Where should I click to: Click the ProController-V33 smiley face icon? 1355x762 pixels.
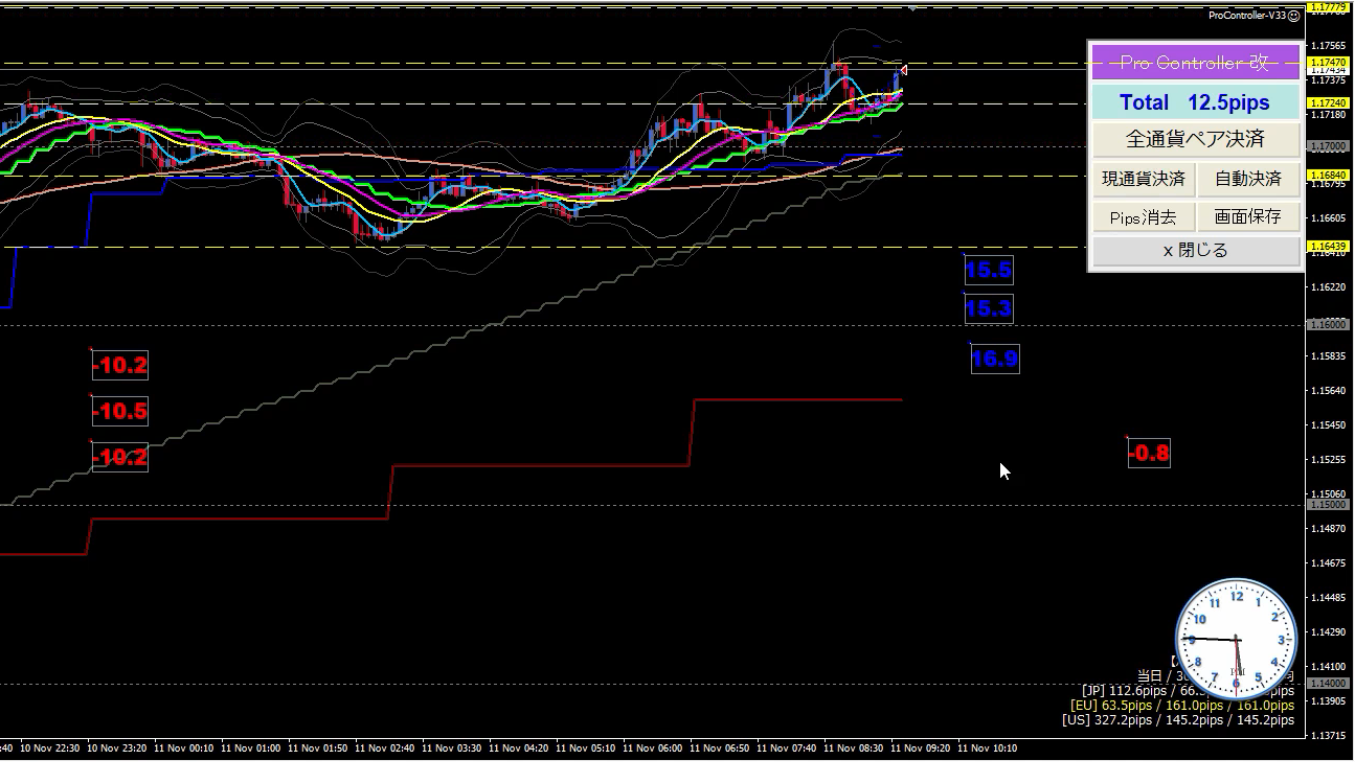tap(1294, 15)
